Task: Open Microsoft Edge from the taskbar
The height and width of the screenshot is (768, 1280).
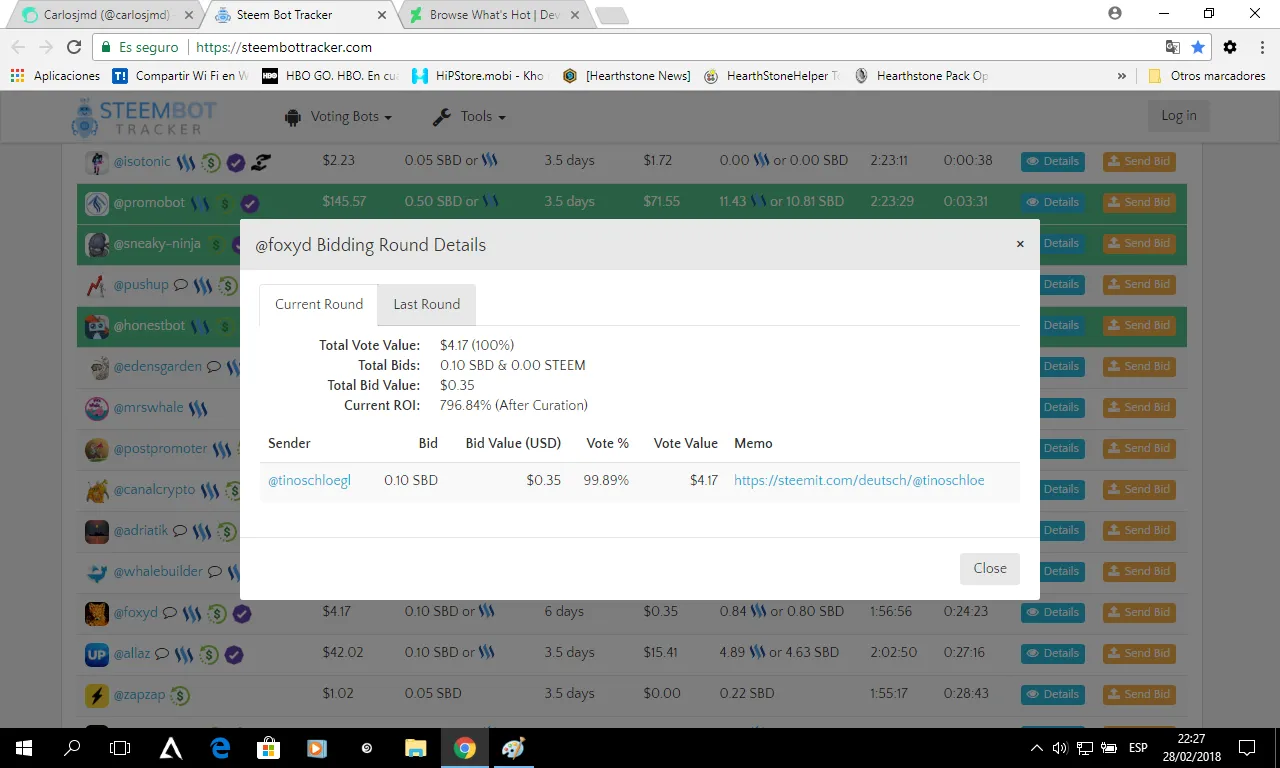Action: (220, 747)
